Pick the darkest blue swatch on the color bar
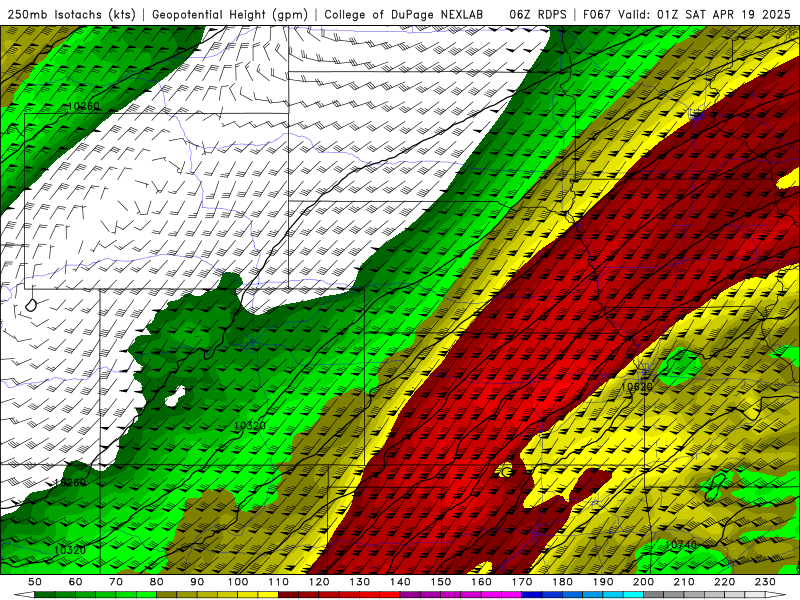This screenshot has width=800, height=600. [532, 594]
